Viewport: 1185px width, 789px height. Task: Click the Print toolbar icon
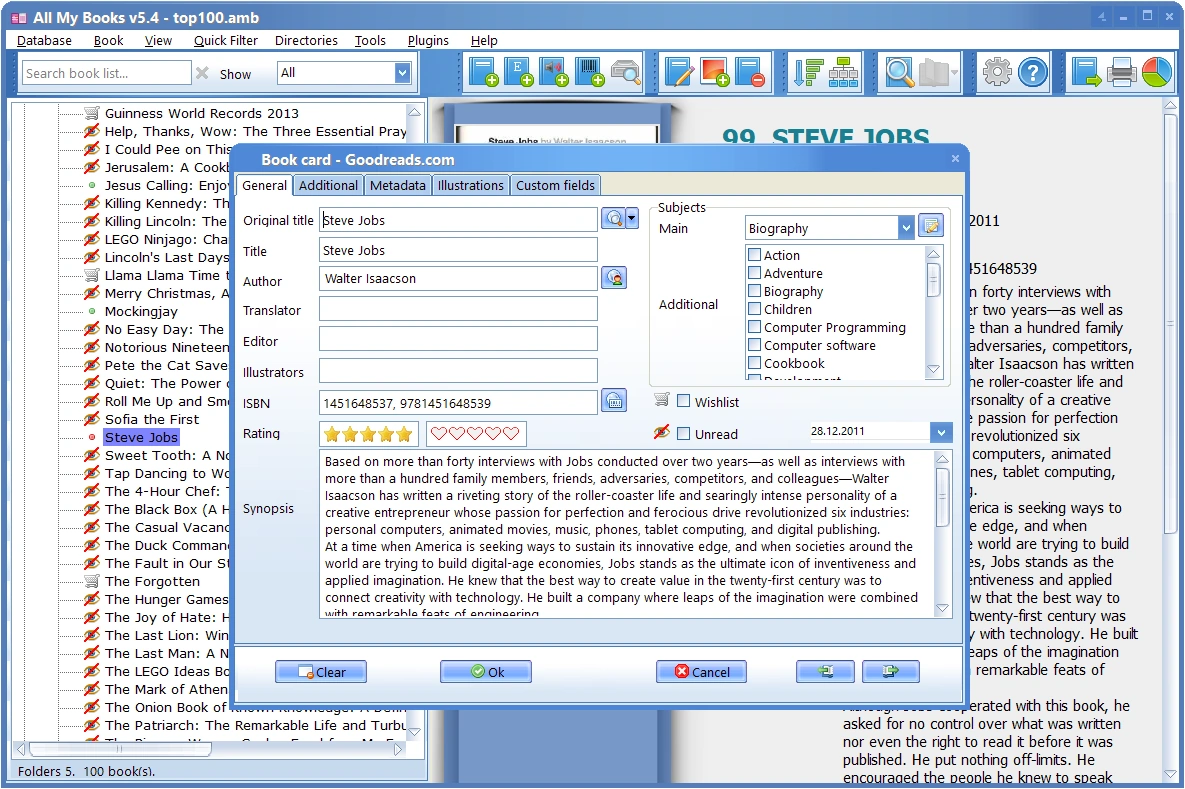point(1122,73)
